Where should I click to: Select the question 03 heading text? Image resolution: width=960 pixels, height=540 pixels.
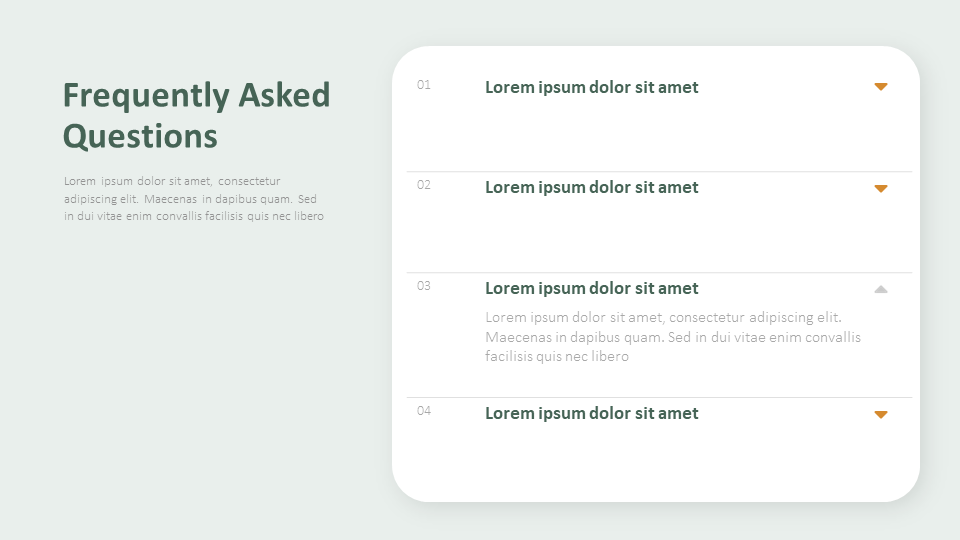point(591,288)
